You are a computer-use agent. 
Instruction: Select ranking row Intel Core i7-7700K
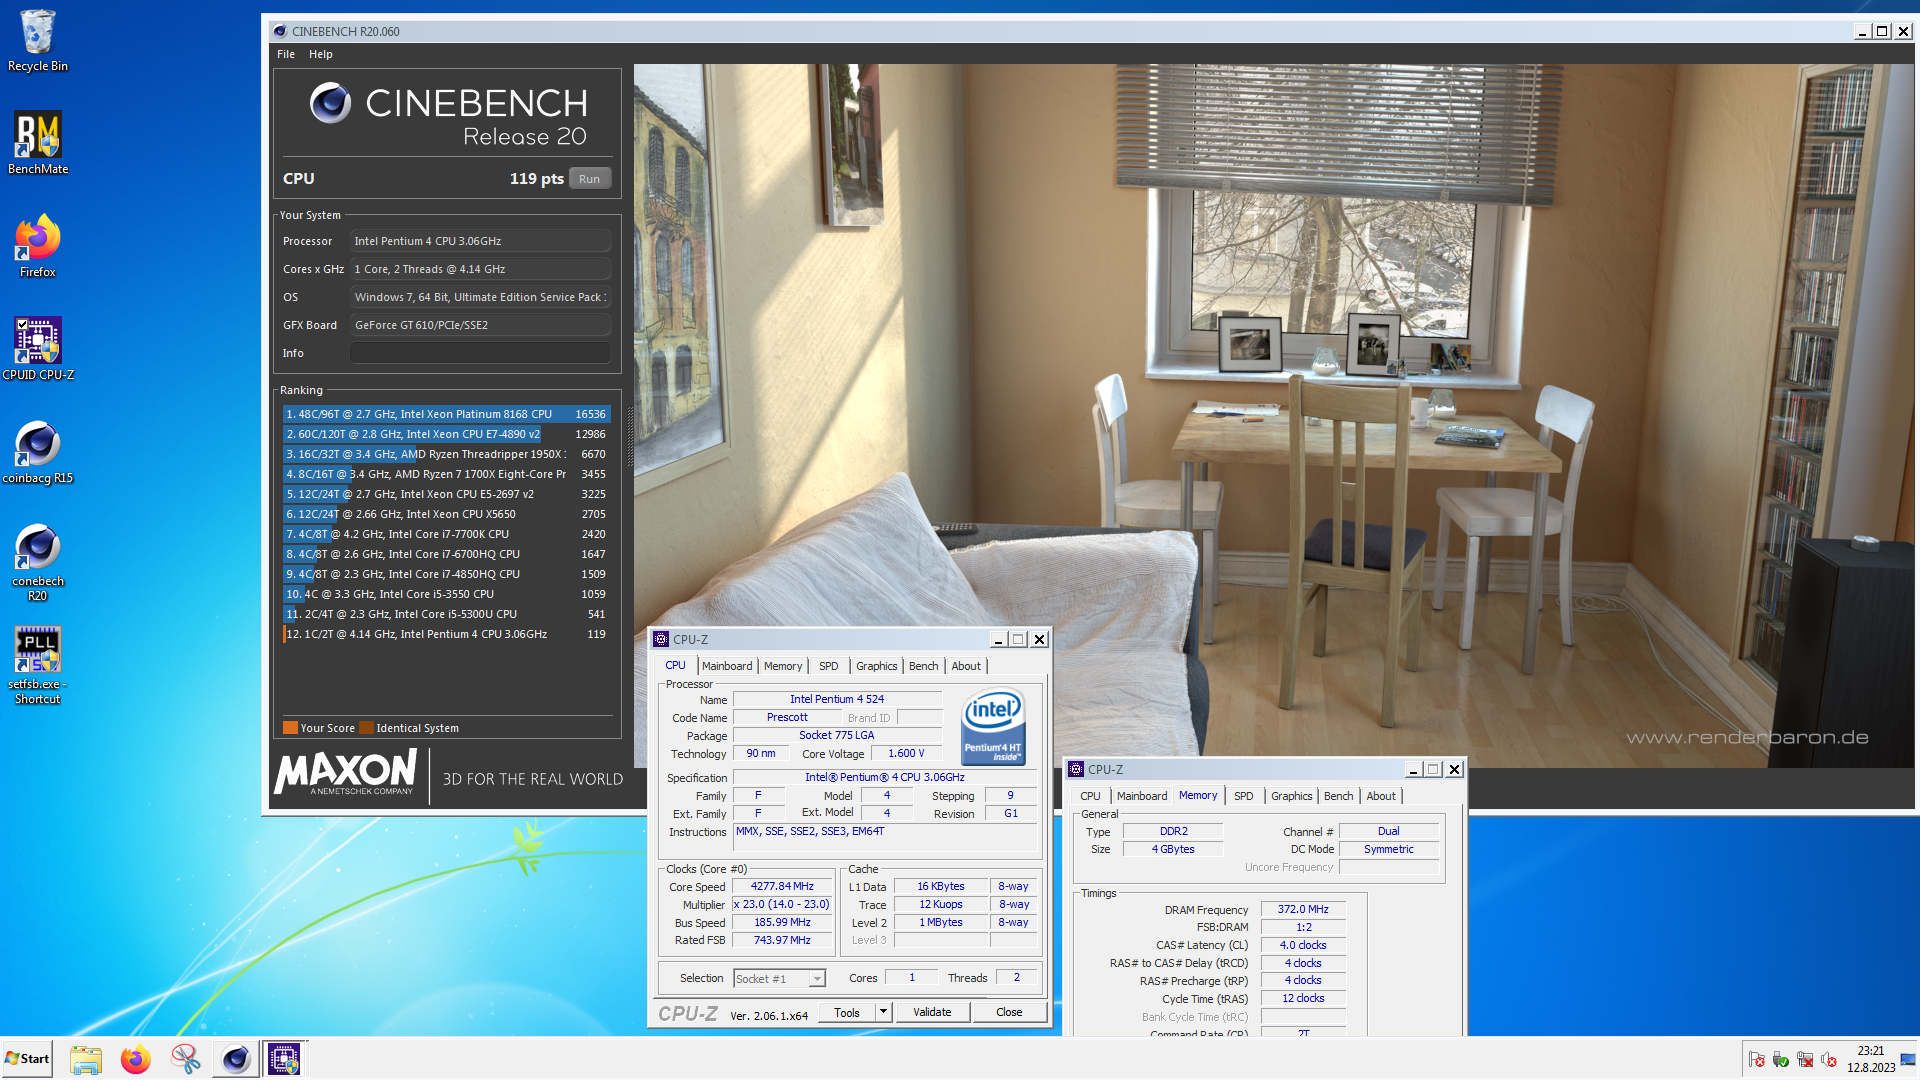point(447,534)
